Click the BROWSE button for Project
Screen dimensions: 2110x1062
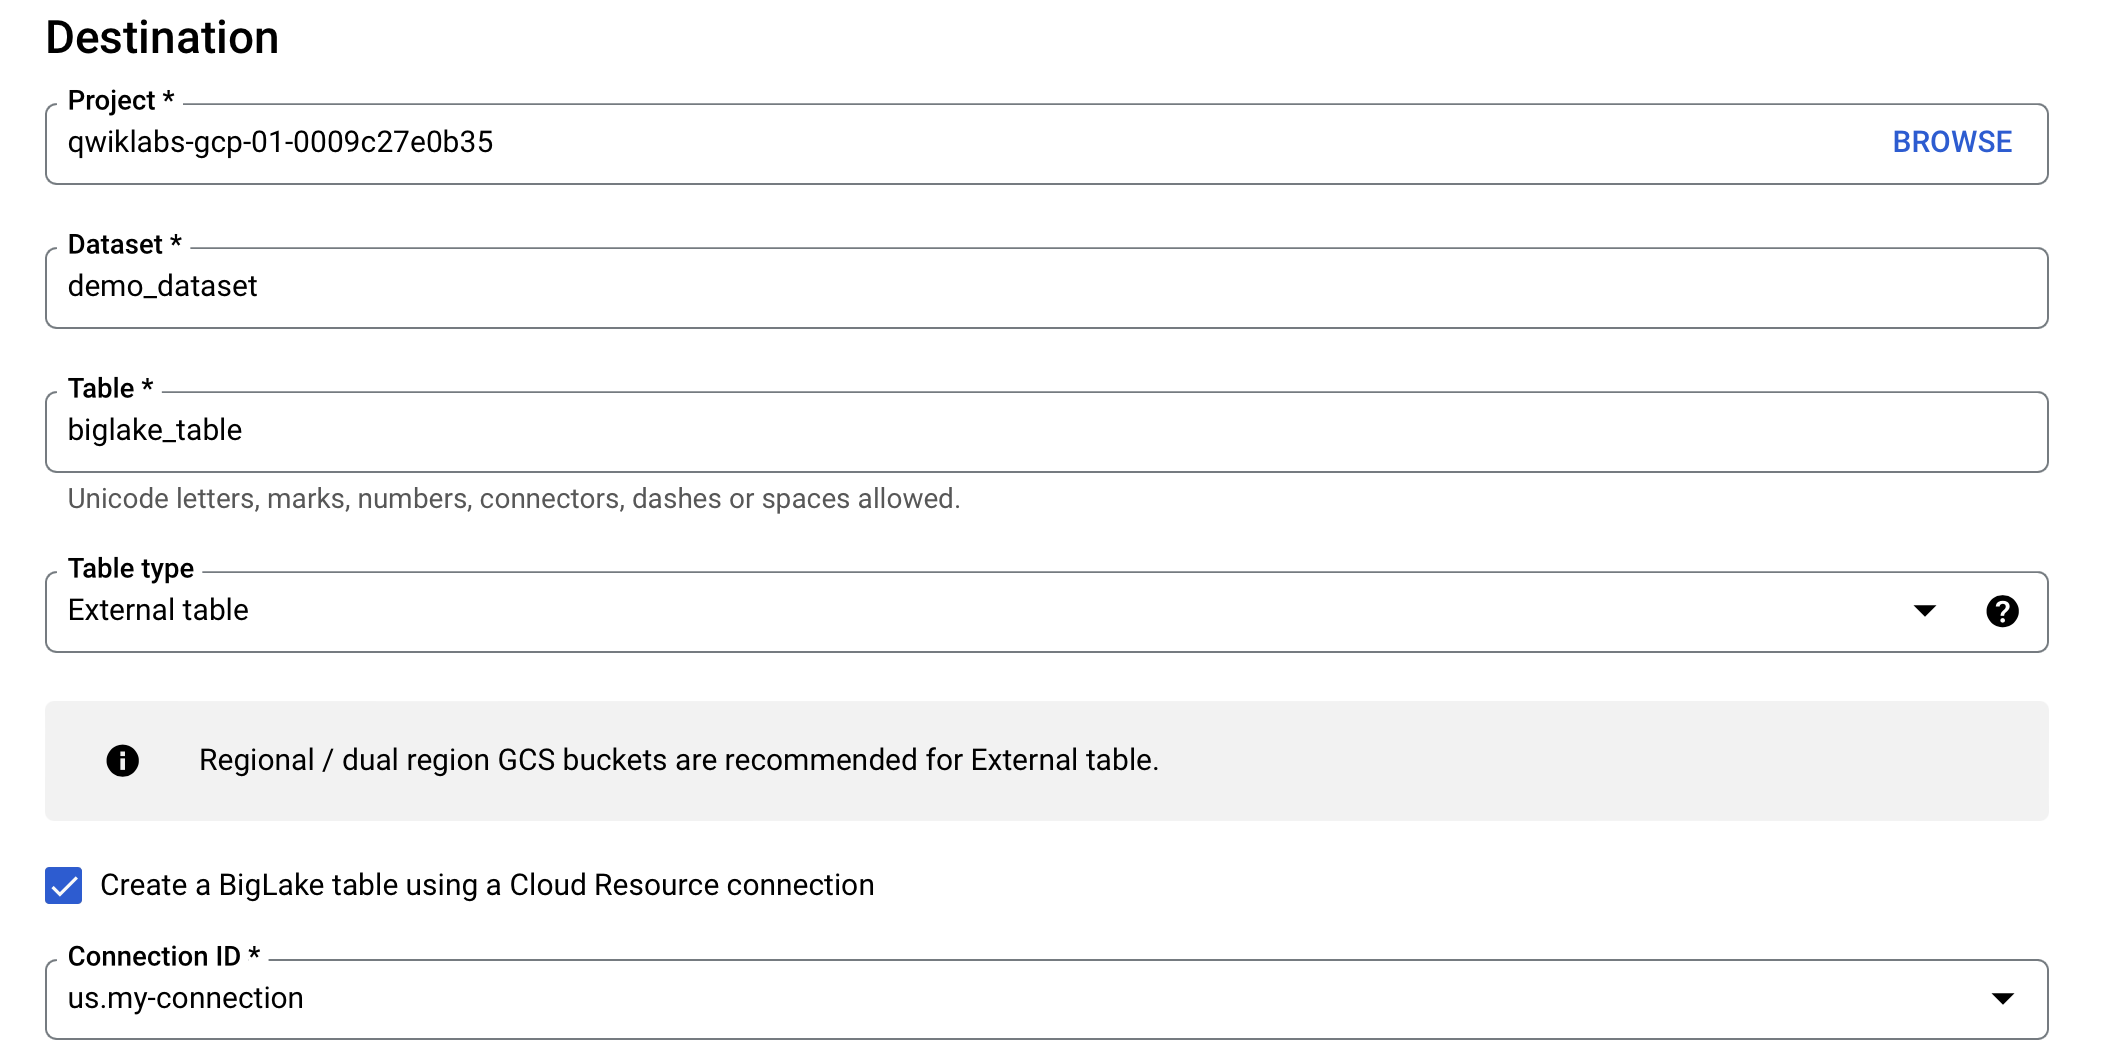[x=1951, y=142]
